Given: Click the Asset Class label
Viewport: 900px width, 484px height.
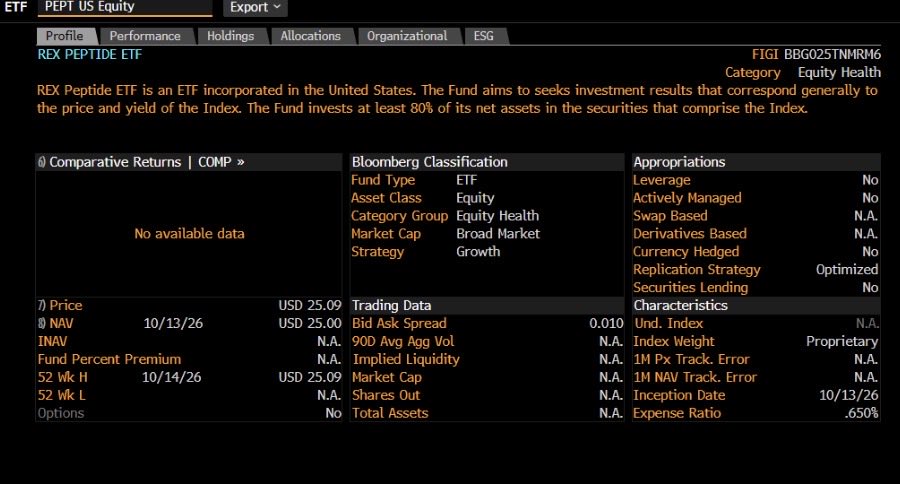Looking at the screenshot, I should pyautogui.click(x=386, y=198).
